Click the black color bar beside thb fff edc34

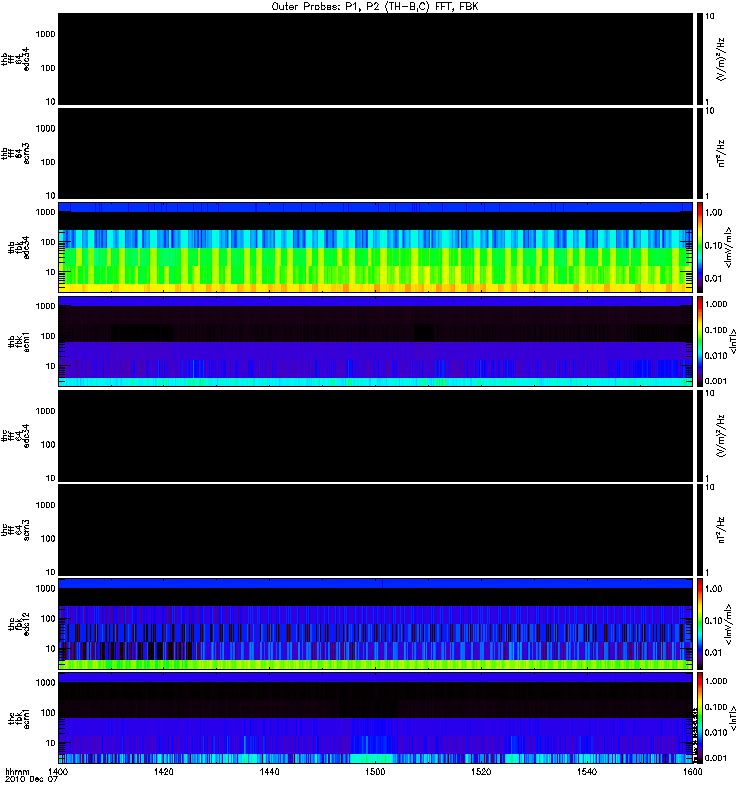click(x=700, y=59)
